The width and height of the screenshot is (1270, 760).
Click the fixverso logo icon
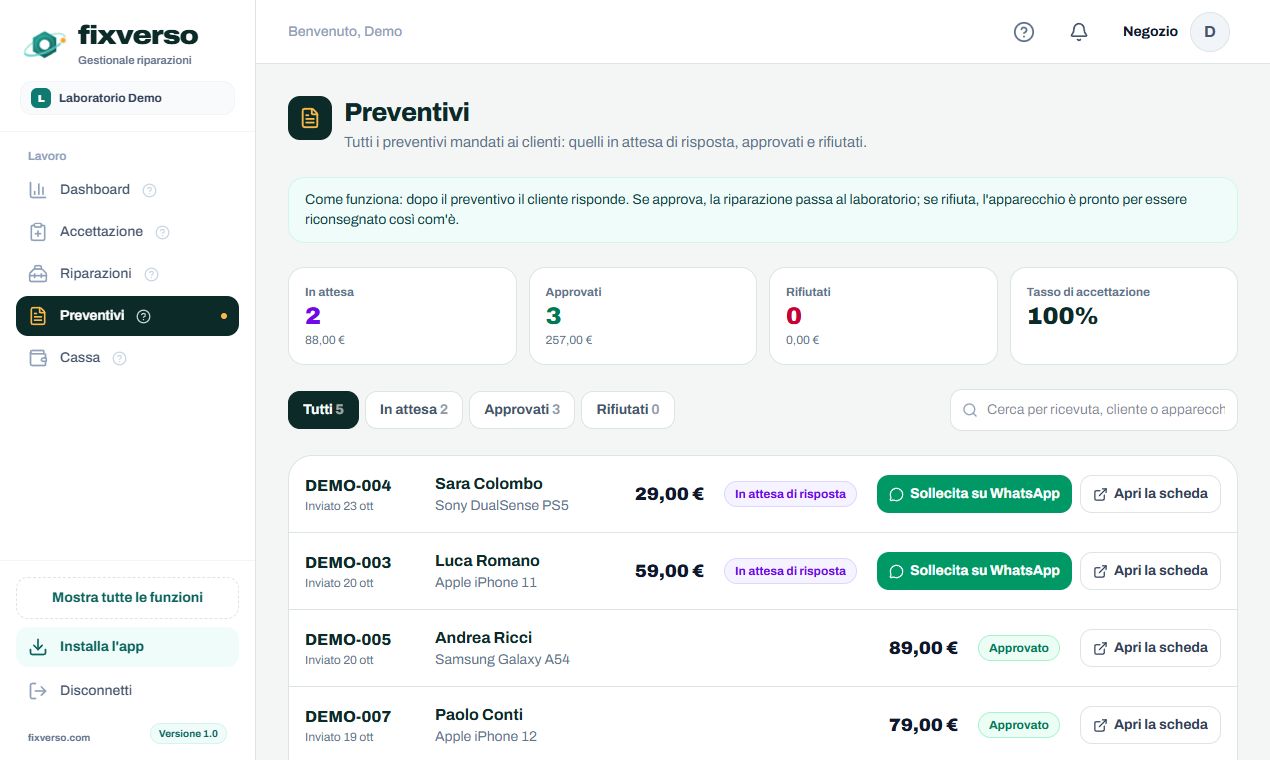click(x=45, y=43)
